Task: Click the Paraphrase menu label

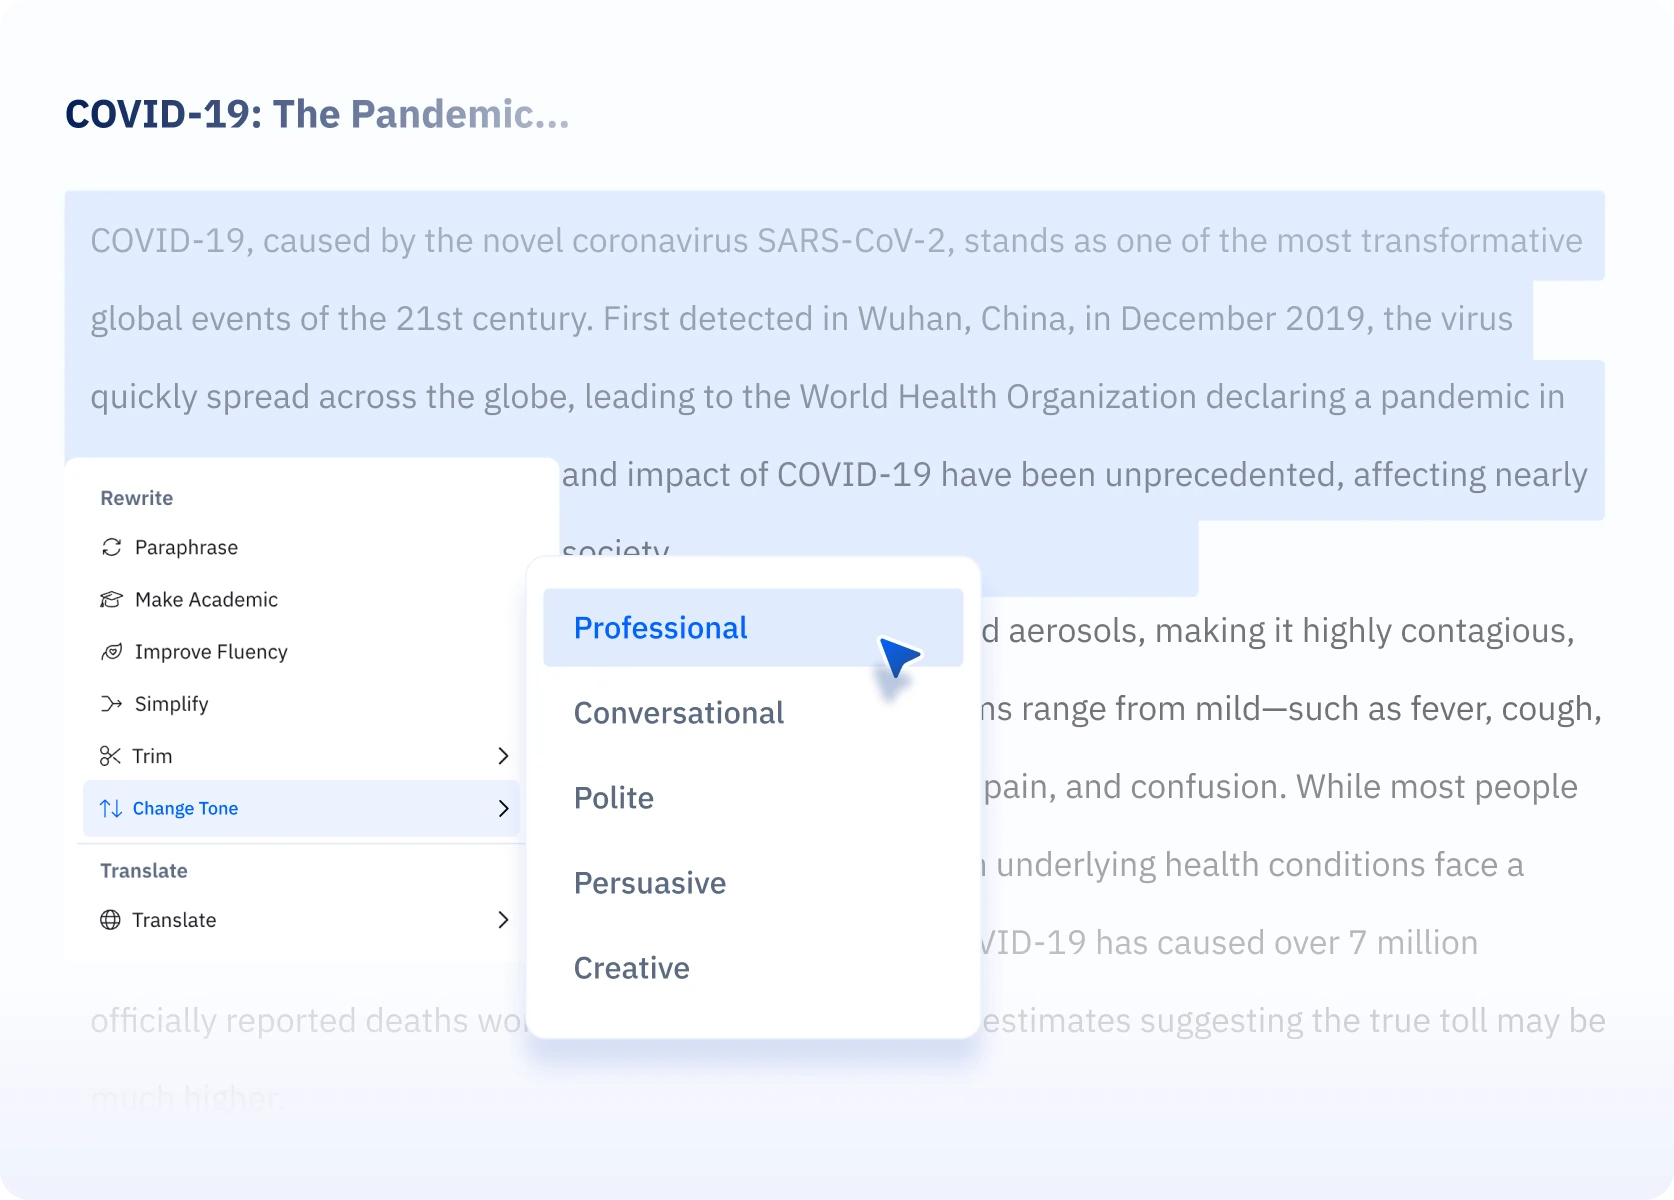Action: tap(186, 547)
